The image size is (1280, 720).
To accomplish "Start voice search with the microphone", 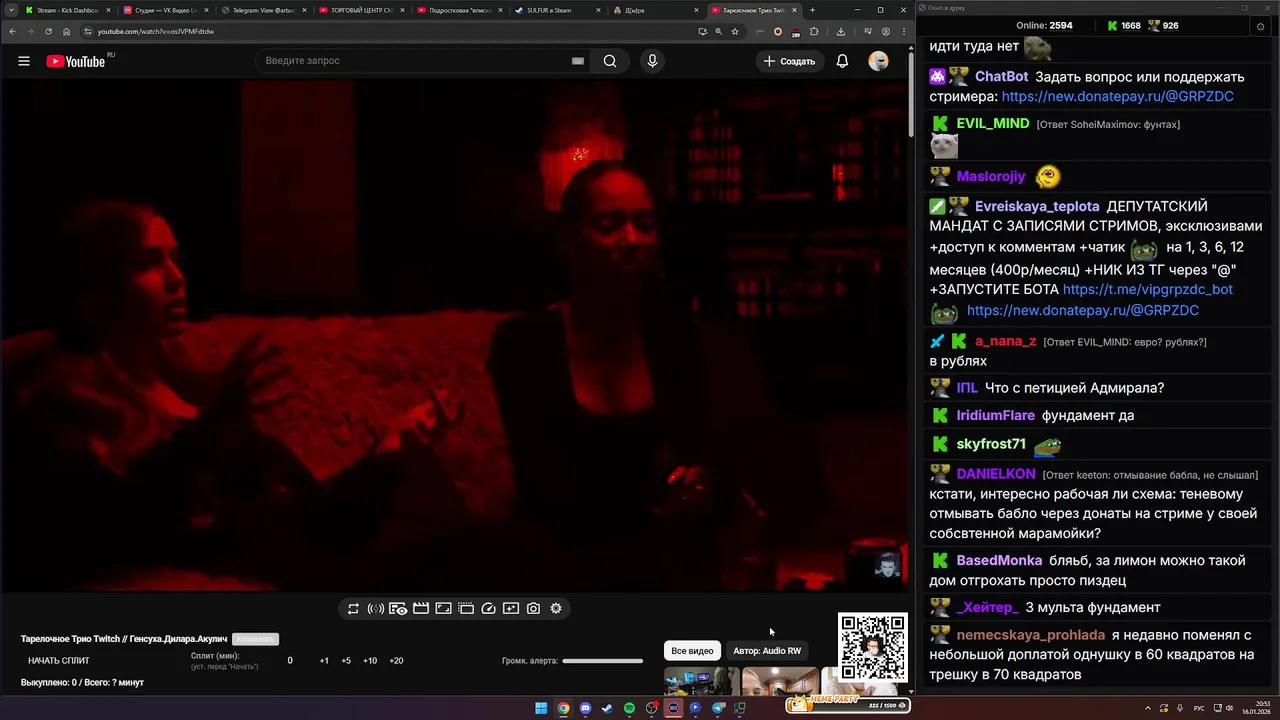I will (652, 61).
